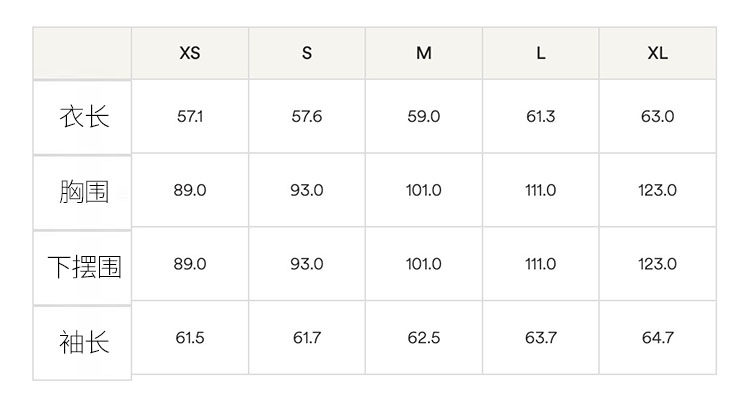Viewport: 750px width, 400px height.
Task: Select the 胸围 value 123.0 under XL
Action: [x=657, y=190]
